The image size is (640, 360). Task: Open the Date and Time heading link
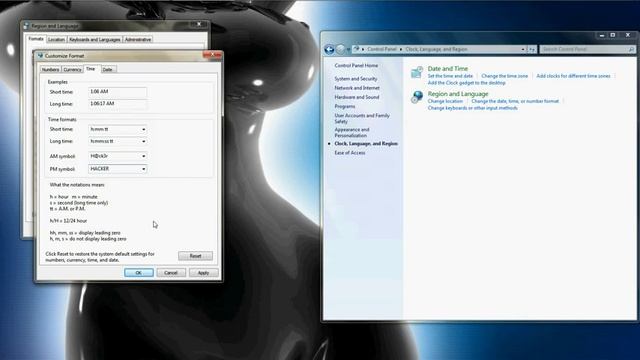(448, 69)
